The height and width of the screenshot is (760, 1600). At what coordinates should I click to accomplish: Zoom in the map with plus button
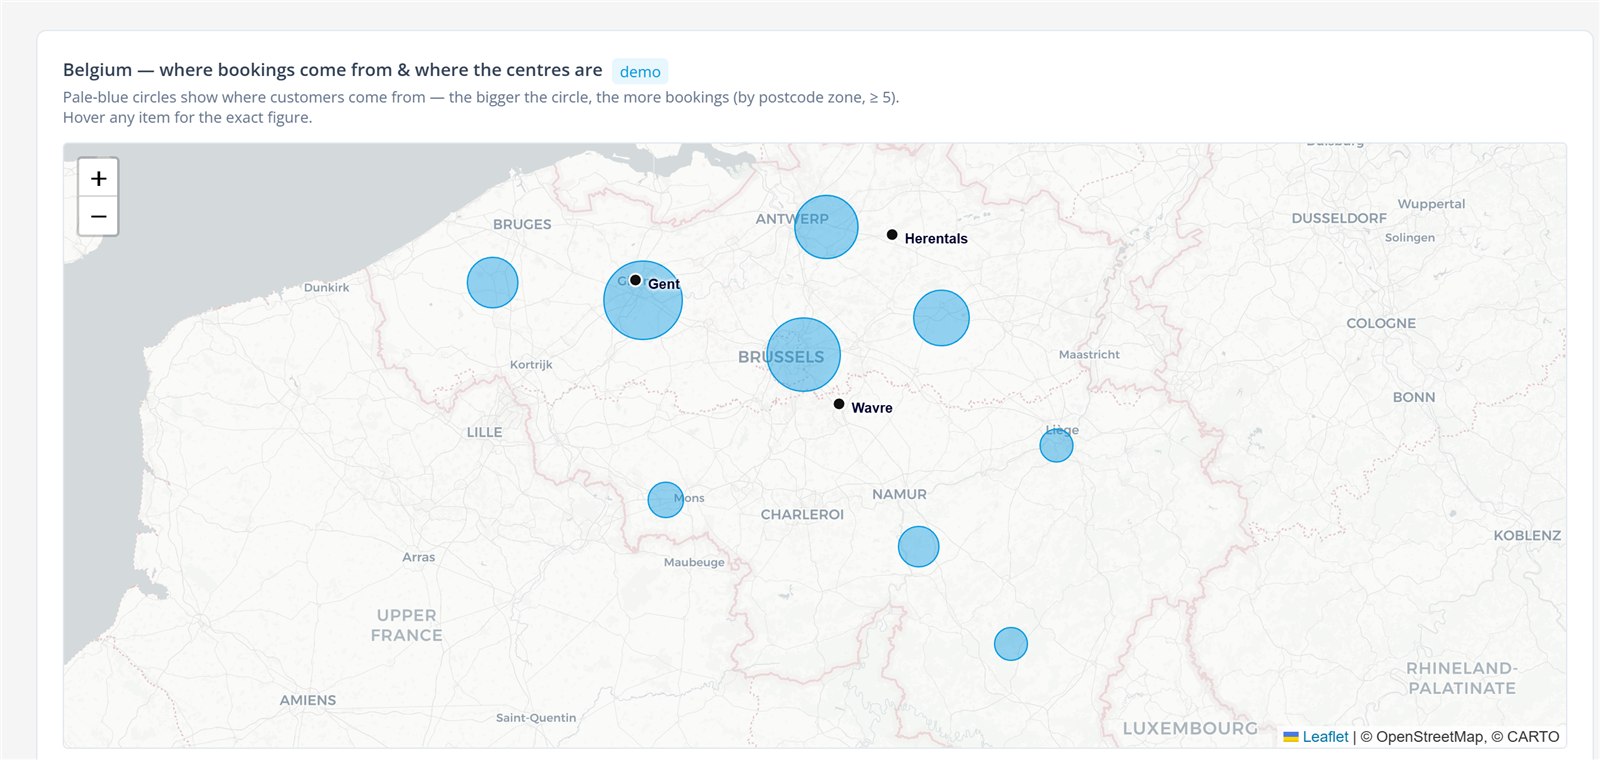click(x=98, y=178)
